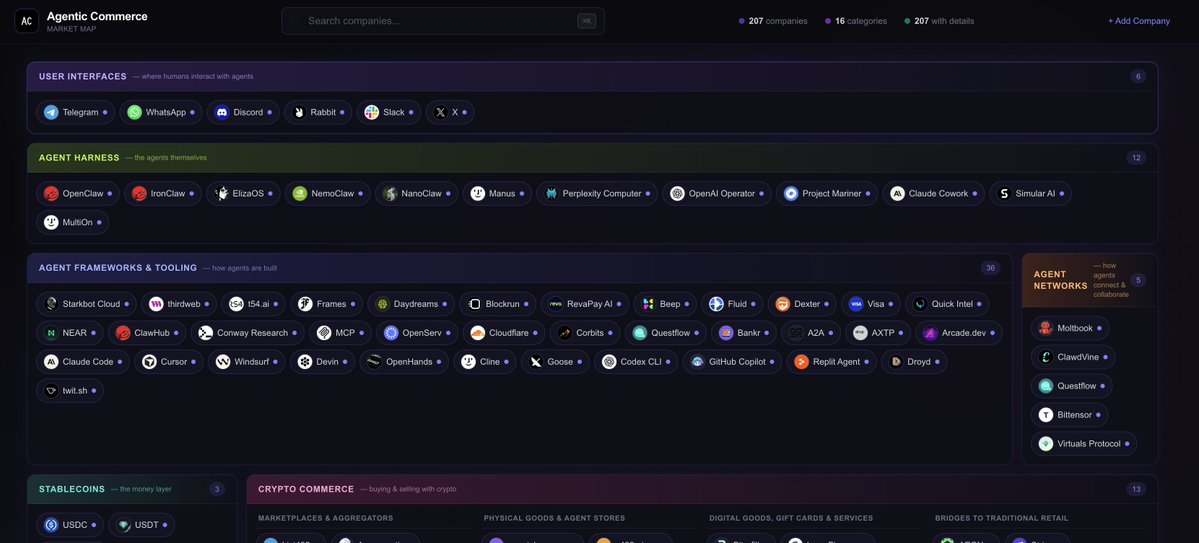Click the ClawHub icon
The height and width of the screenshot is (543, 1199).
tap(122, 333)
